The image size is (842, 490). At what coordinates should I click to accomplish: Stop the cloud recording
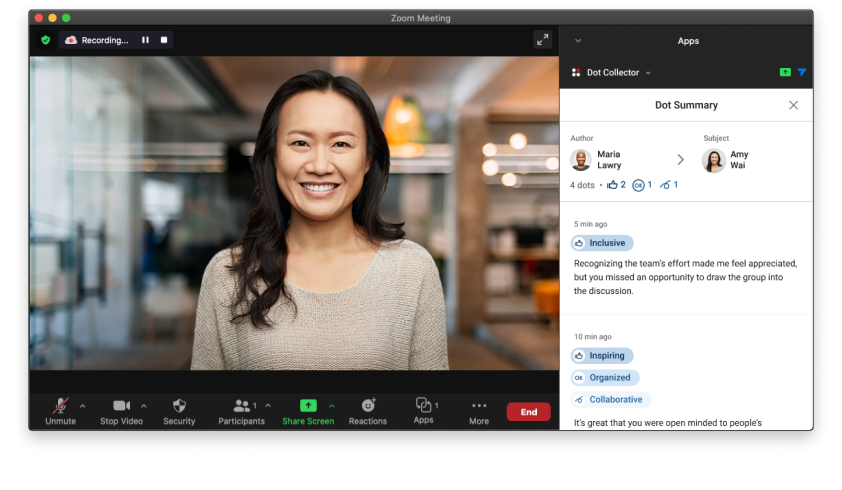(x=164, y=40)
